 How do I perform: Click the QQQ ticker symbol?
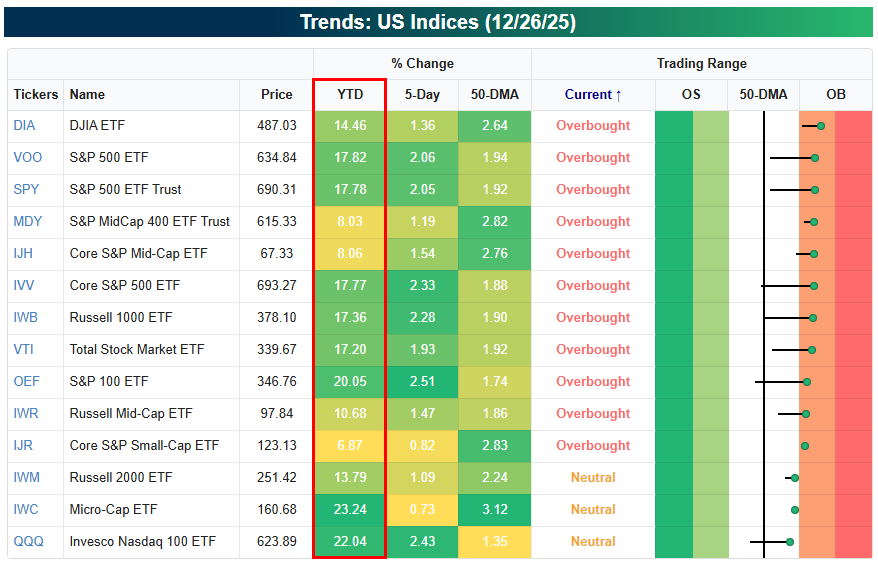pyautogui.click(x=27, y=542)
